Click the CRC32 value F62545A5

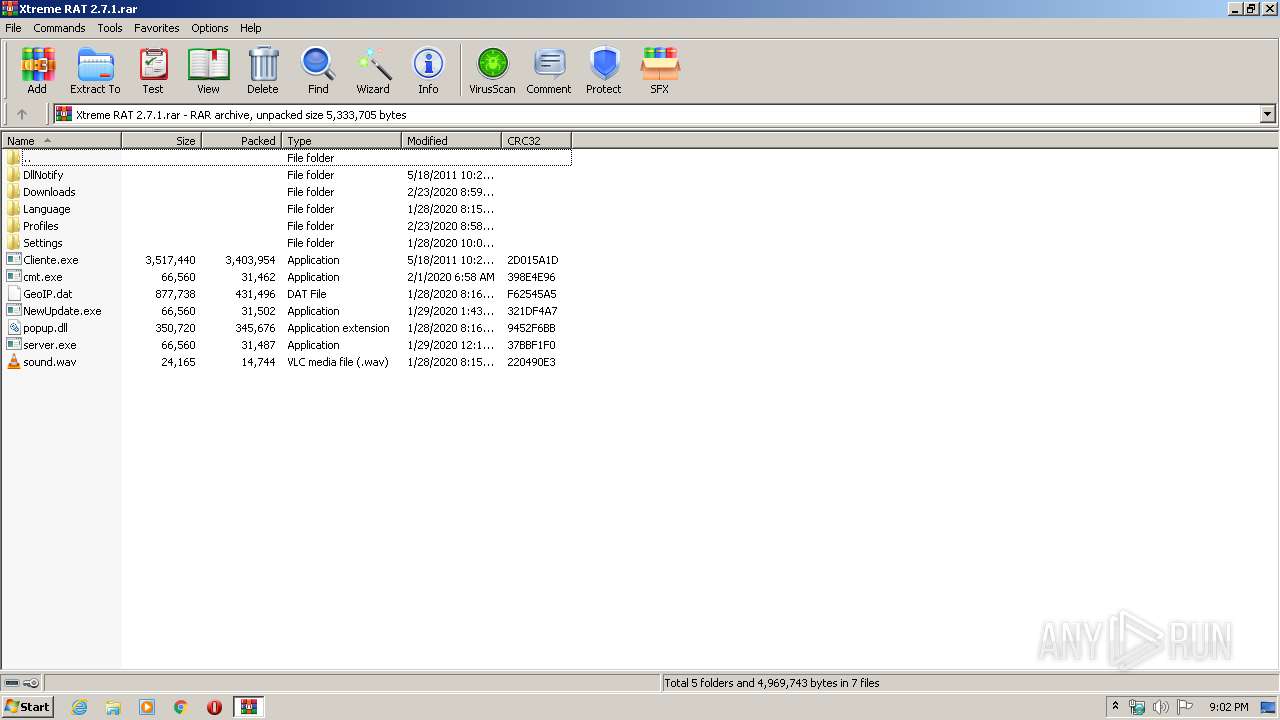click(x=532, y=294)
